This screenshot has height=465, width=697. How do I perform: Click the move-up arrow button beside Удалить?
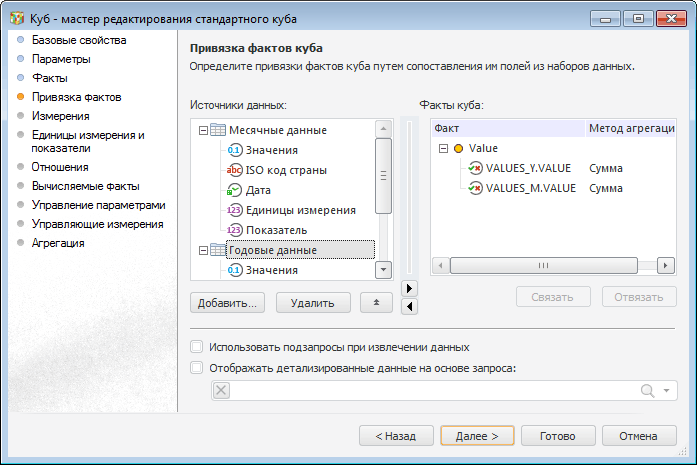[375, 302]
